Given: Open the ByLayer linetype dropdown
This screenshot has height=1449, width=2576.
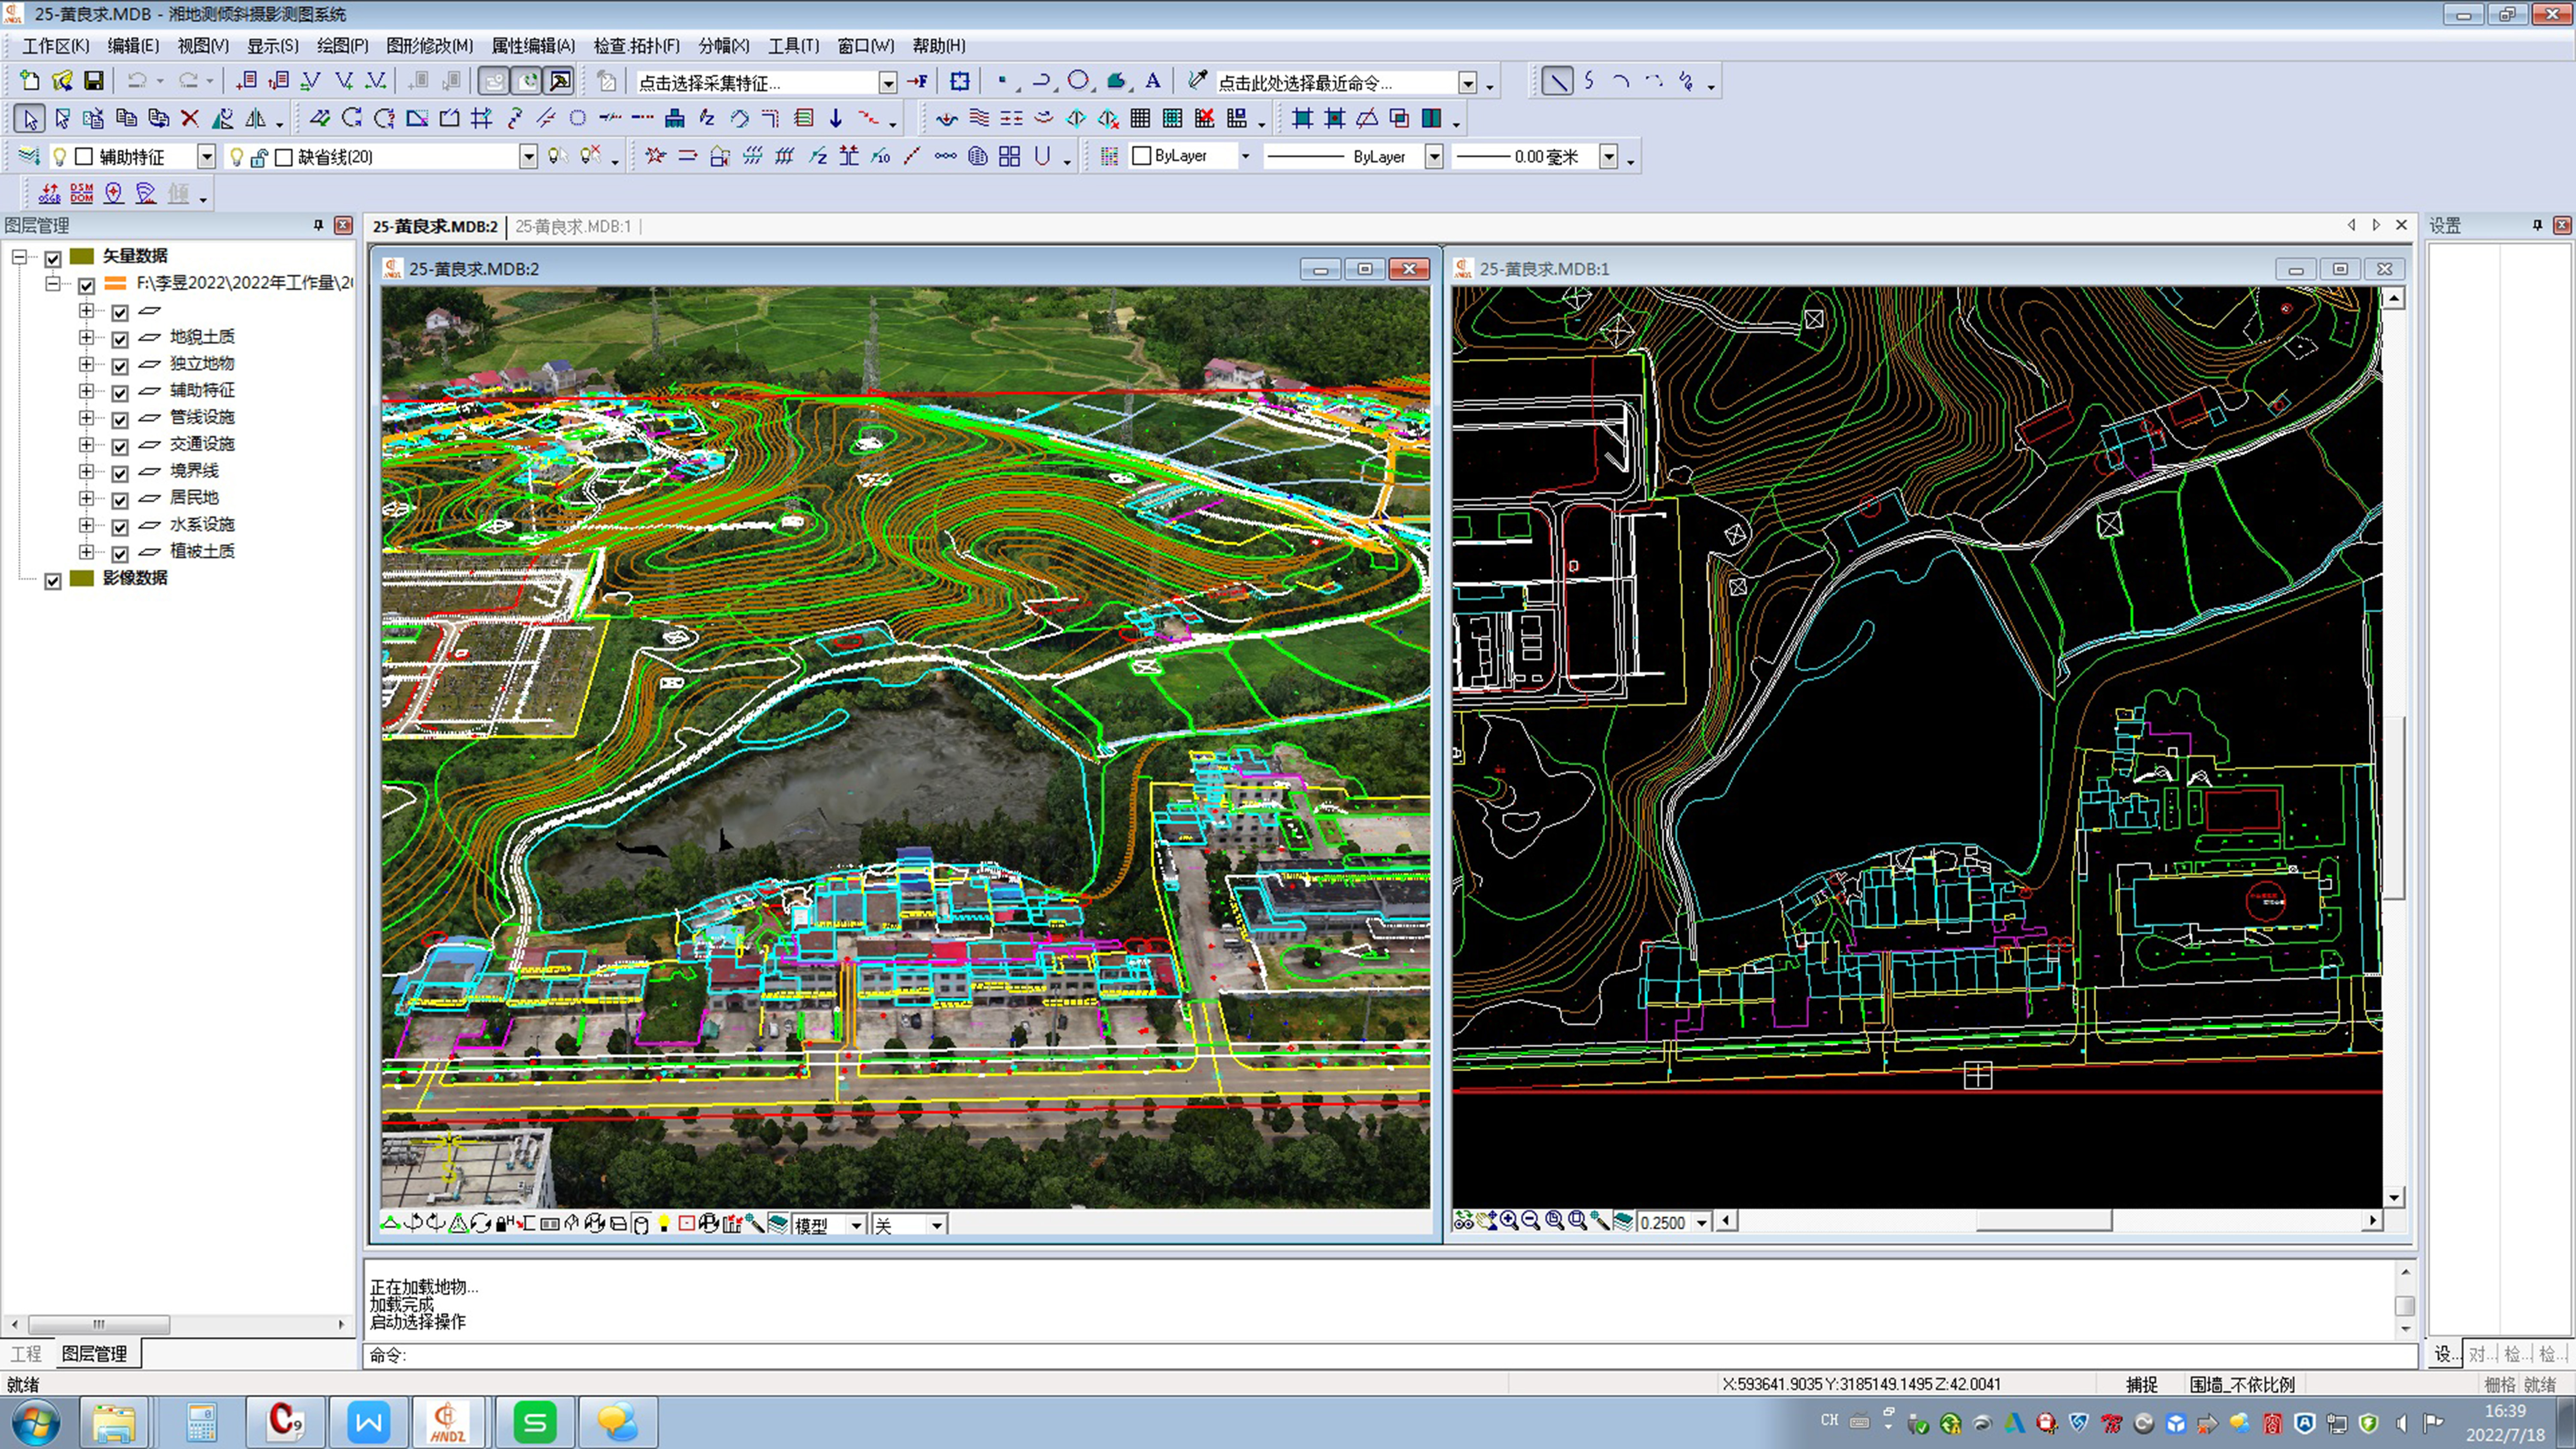Looking at the screenshot, I should coord(1434,157).
